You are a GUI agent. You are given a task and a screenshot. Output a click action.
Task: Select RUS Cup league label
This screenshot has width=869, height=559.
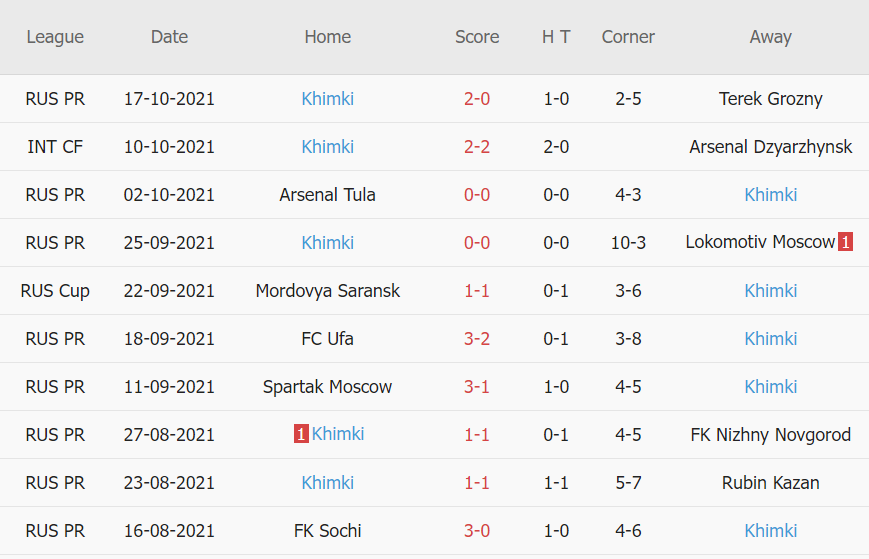coord(55,291)
